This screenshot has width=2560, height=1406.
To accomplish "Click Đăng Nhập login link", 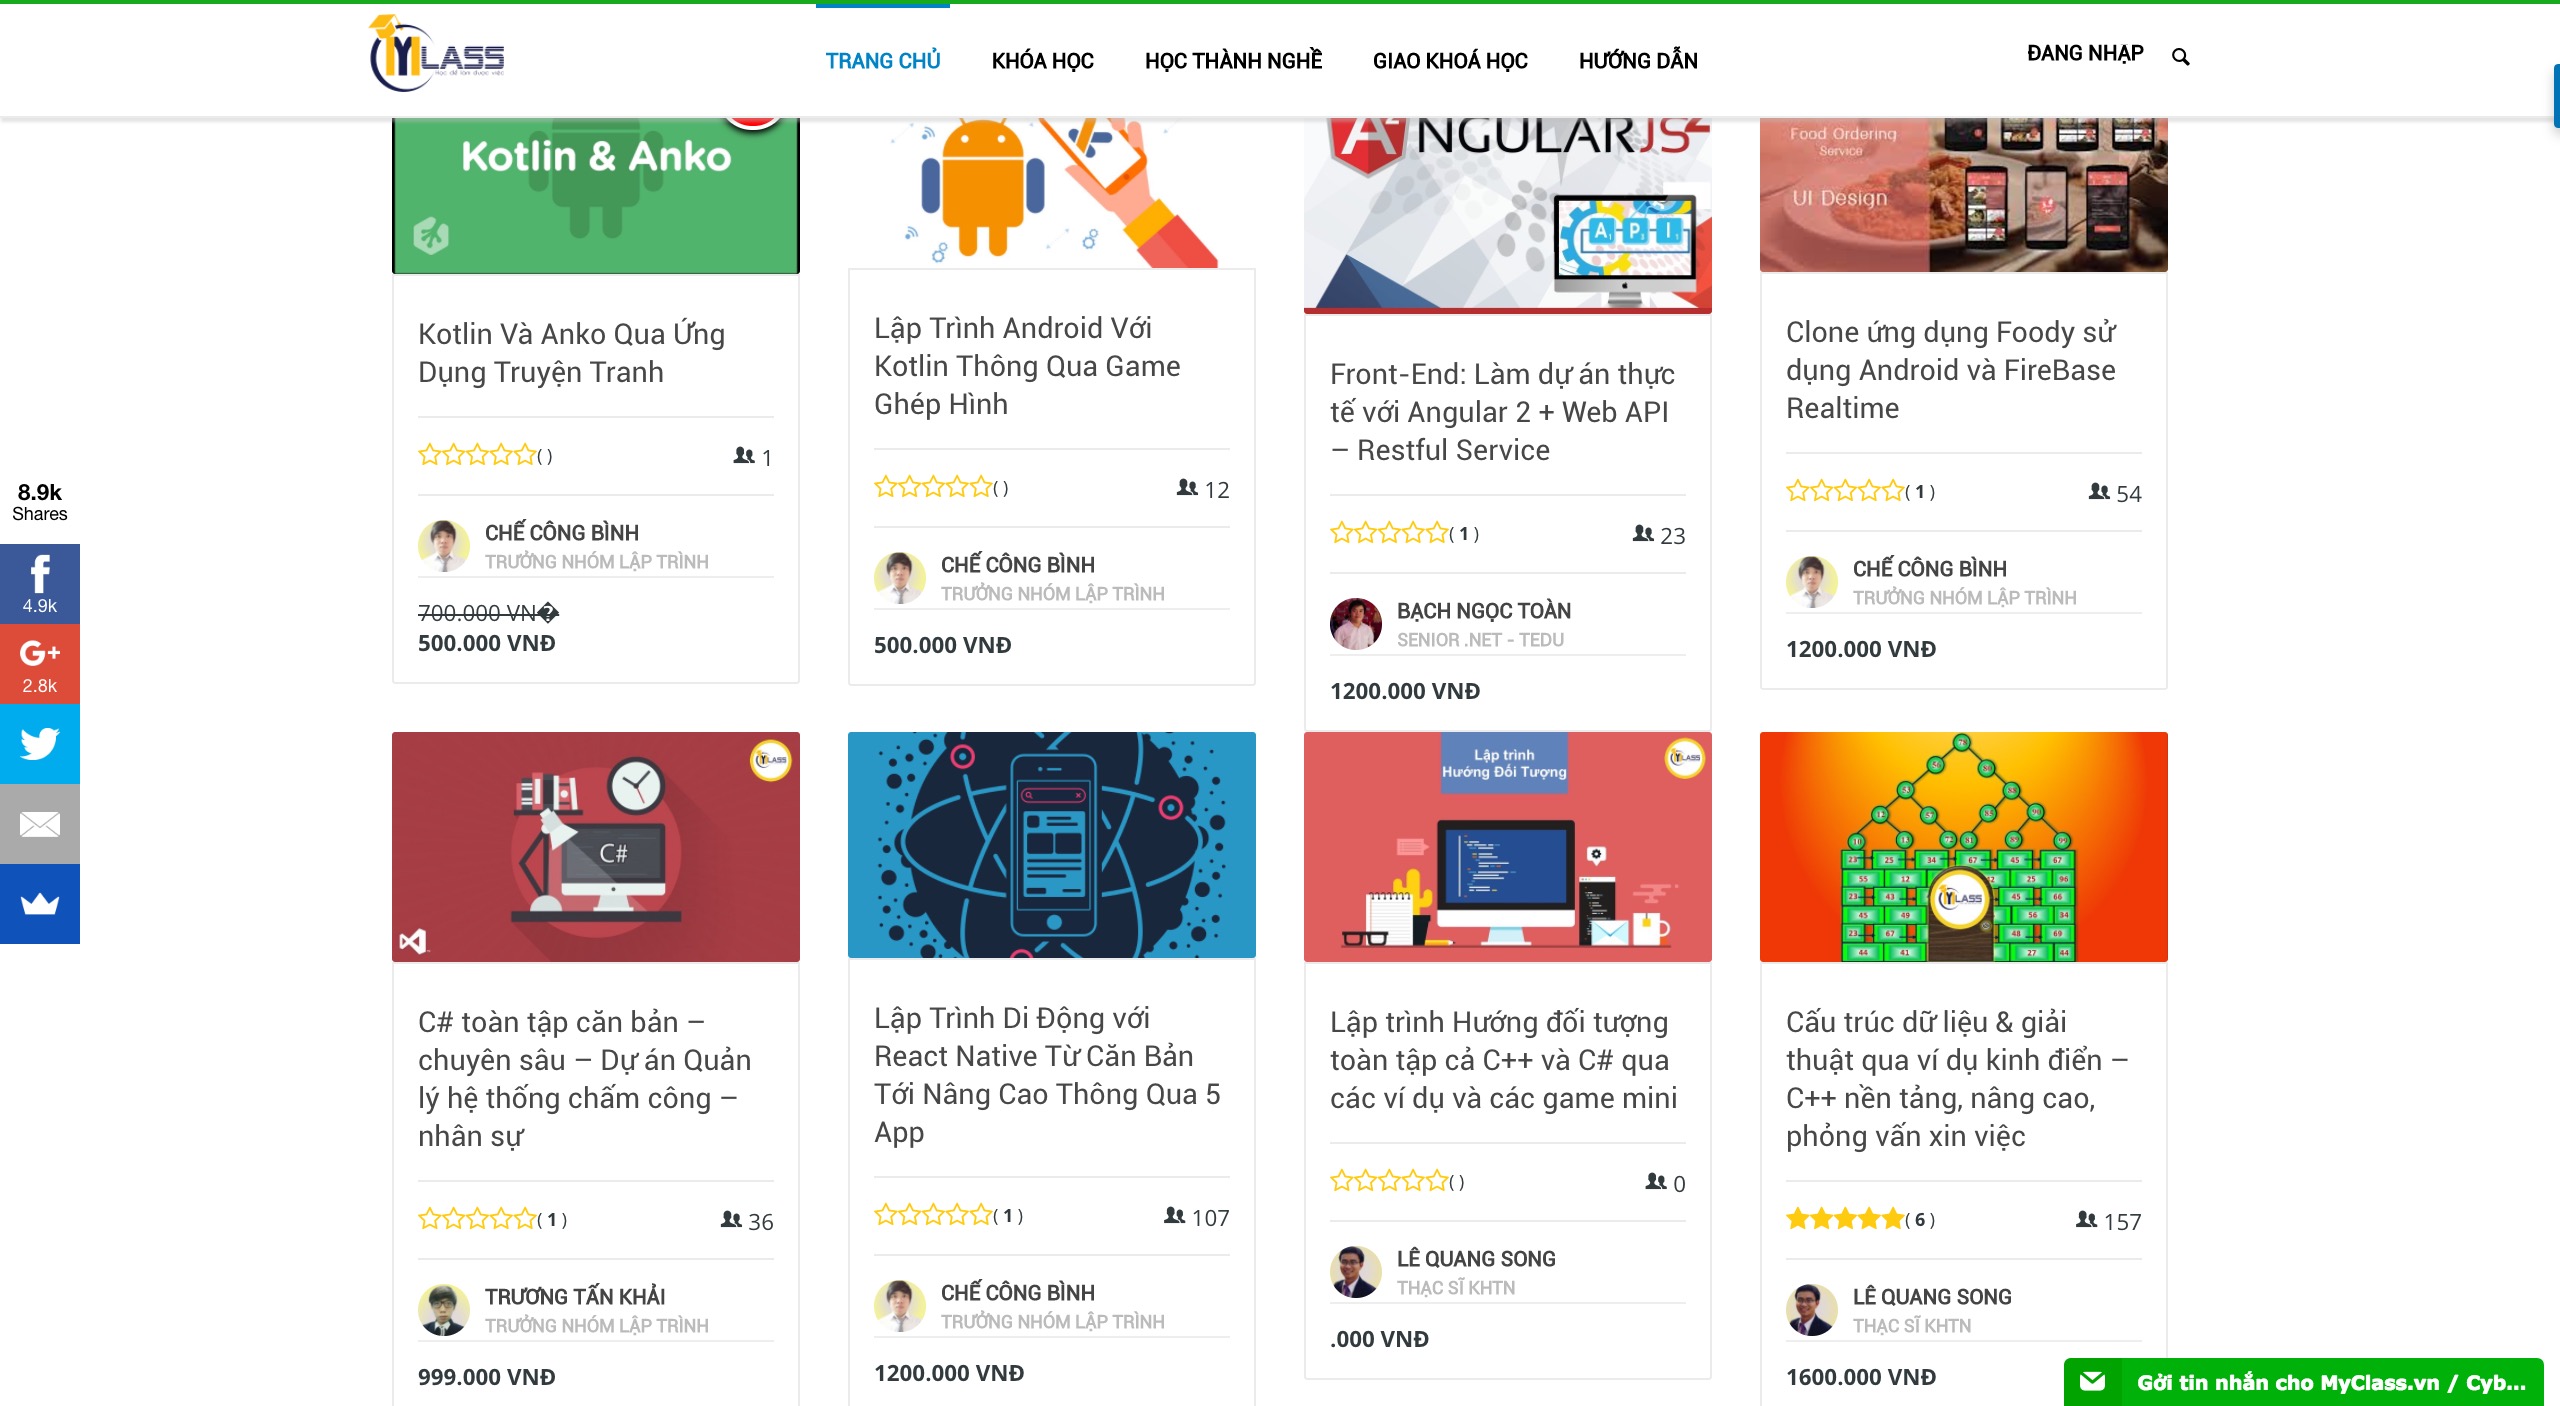I will [2084, 54].
